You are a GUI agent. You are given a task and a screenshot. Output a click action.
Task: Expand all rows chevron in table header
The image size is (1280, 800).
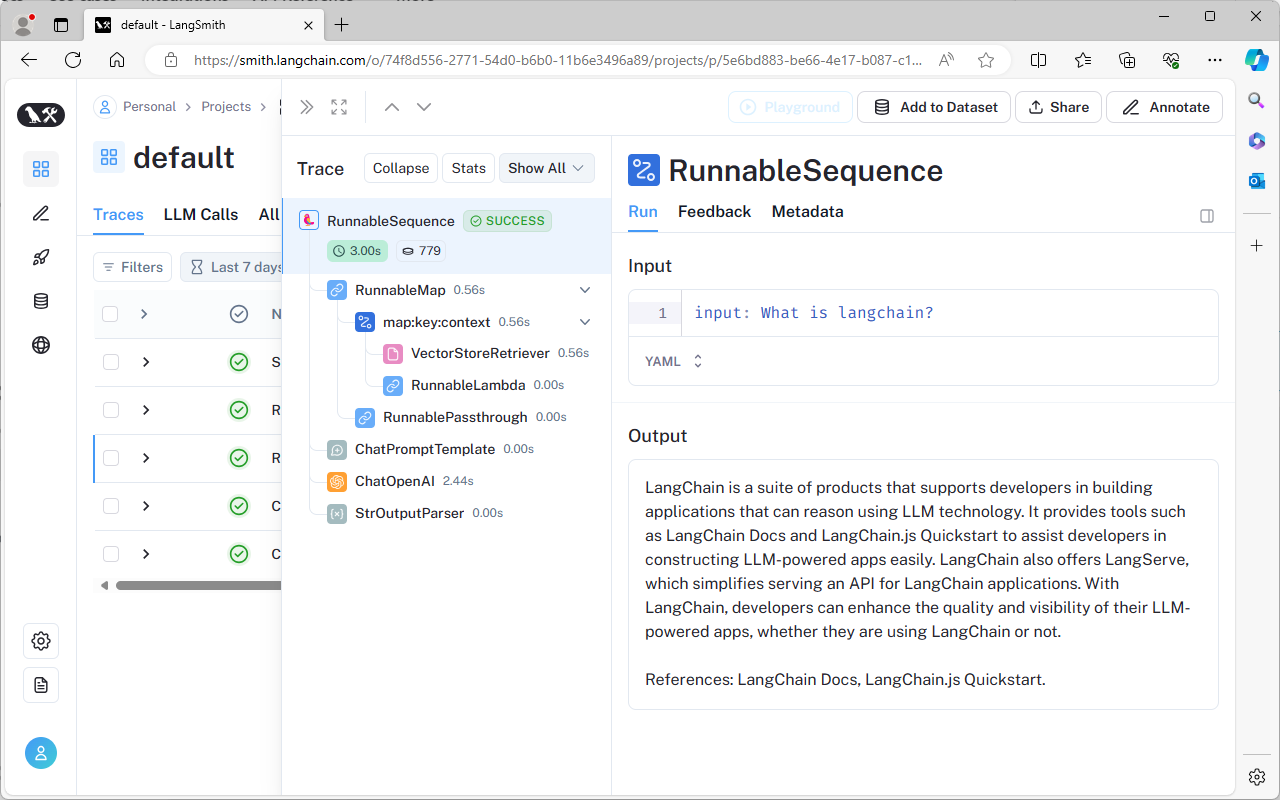tap(144, 314)
